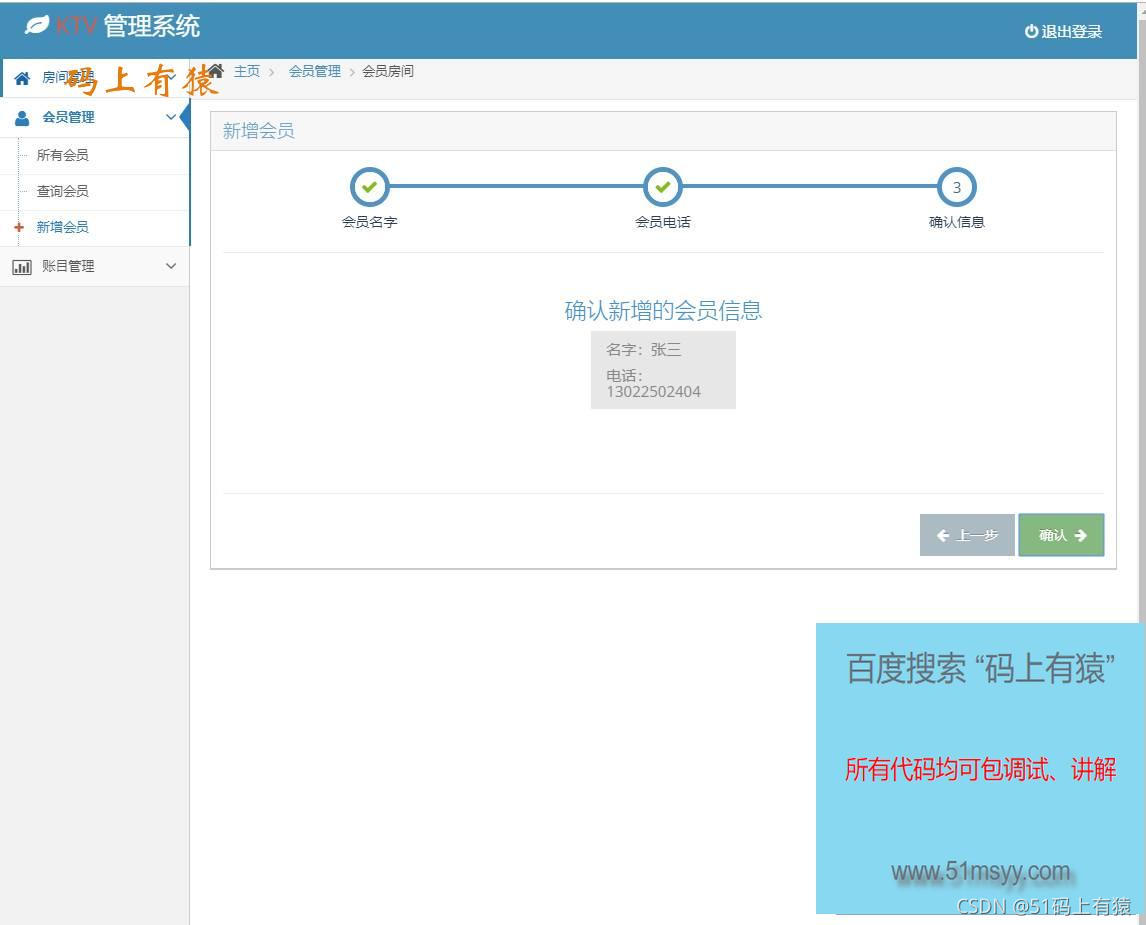Viewport: 1146px width, 925px height.
Task: Go to 会员管理 breadcrumb link
Action: click(x=315, y=71)
